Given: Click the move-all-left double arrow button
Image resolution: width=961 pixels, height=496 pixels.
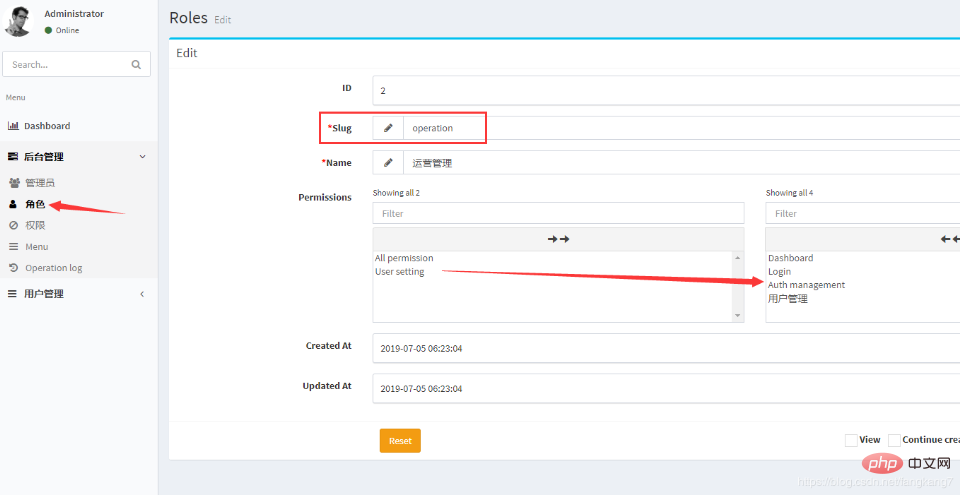Looking at the screenshot, I should pos(950,239).
